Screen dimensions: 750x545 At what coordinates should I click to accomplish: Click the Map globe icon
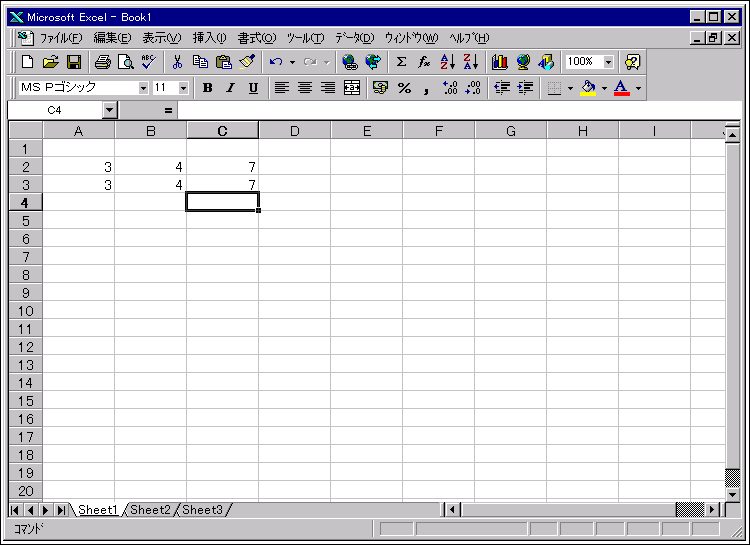click(523, 62)
